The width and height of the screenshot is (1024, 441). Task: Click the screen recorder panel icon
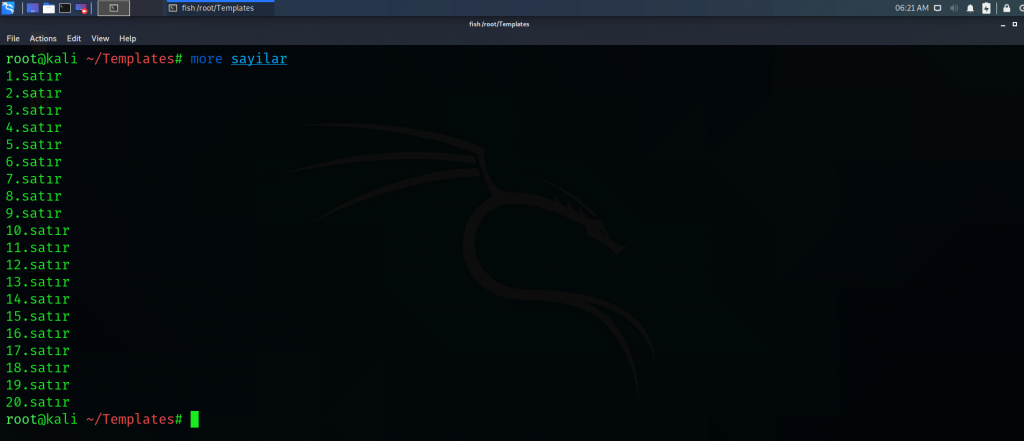tap(82, 8)
